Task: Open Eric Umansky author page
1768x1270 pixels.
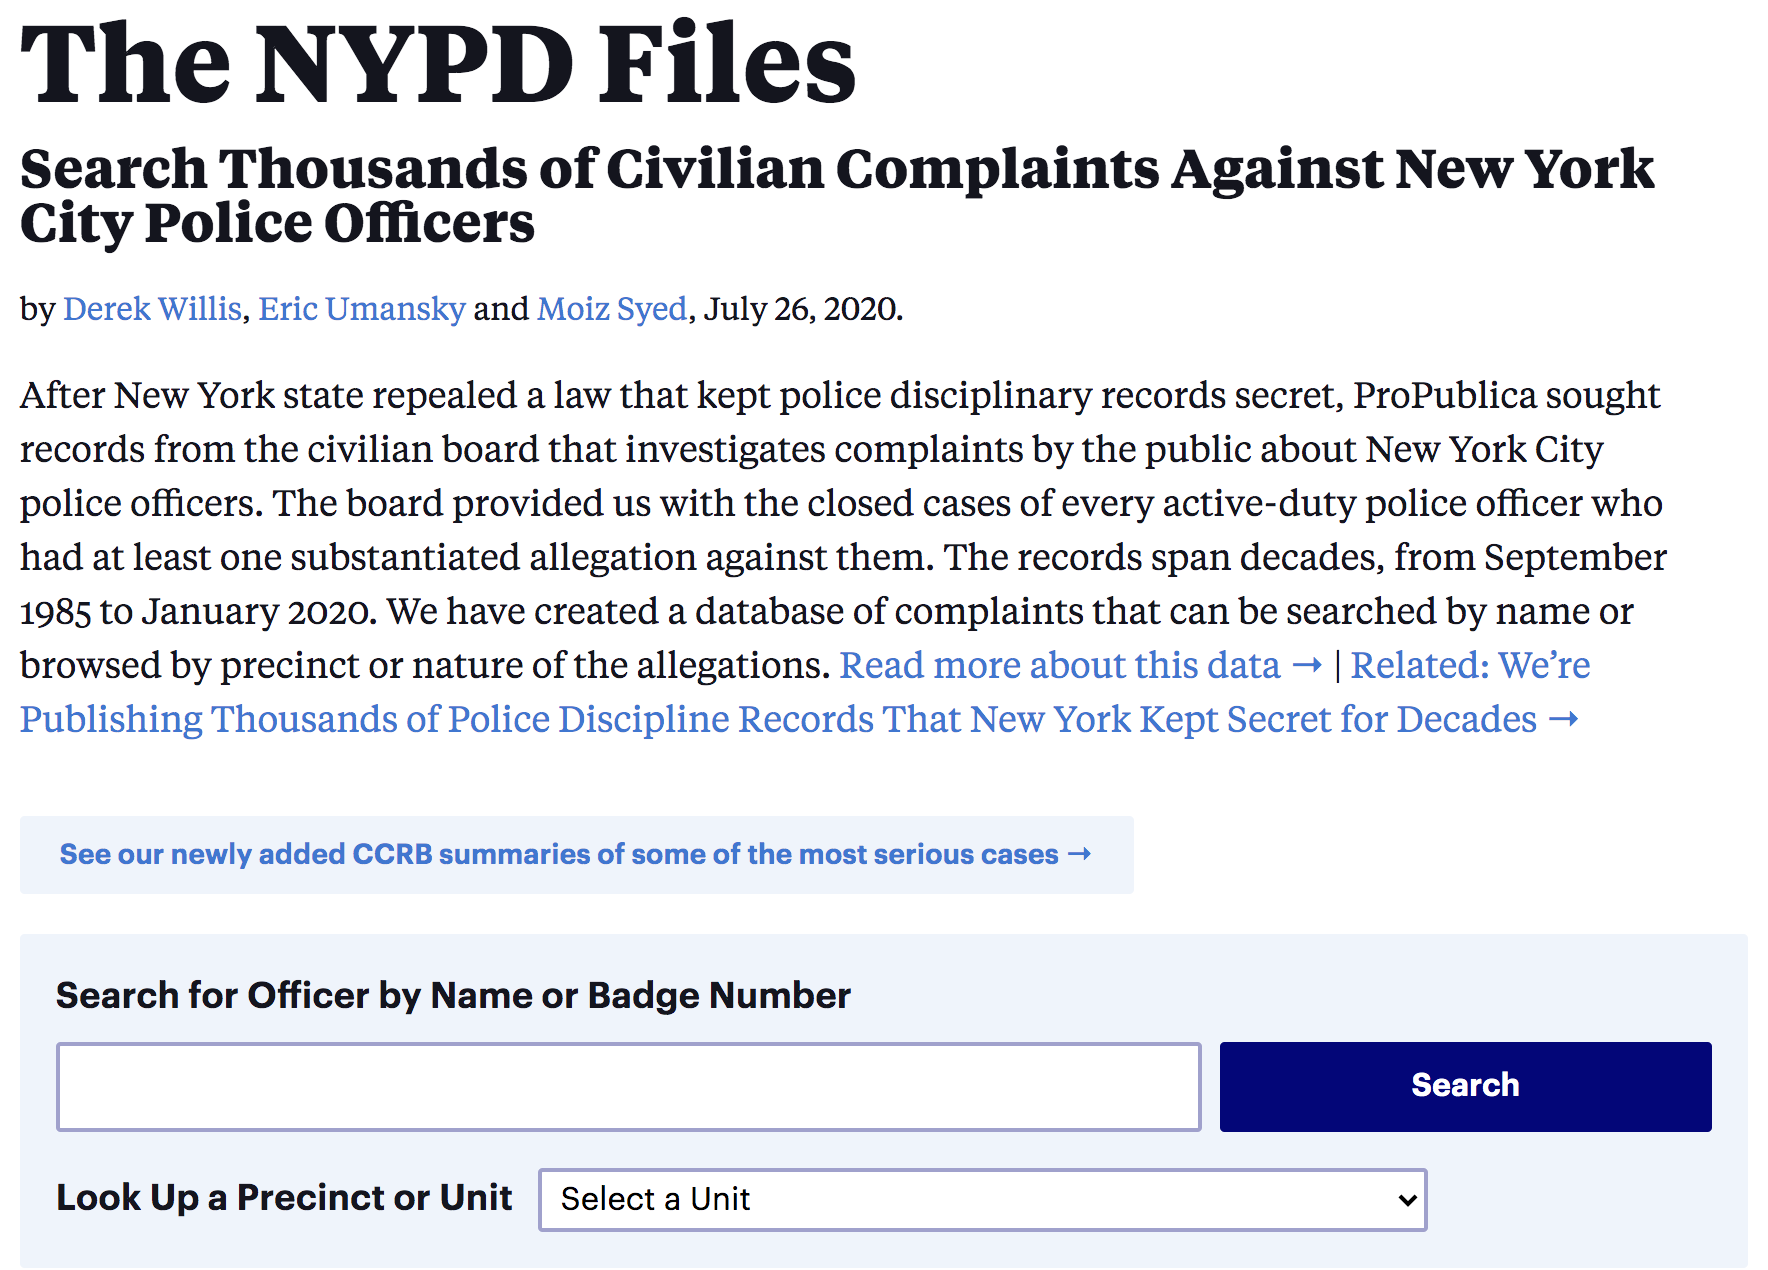Action: point(362,309)
